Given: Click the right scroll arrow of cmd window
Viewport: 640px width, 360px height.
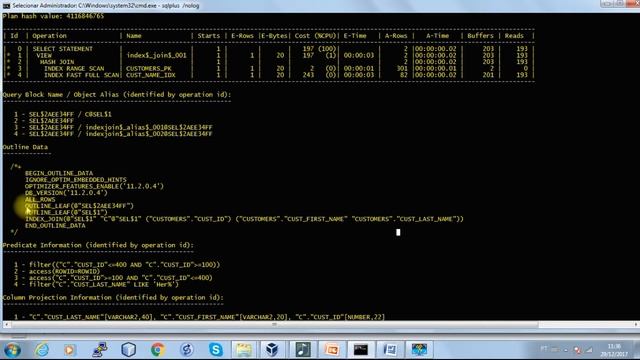Looking at the screenshot, I should [x=636, y=324].
